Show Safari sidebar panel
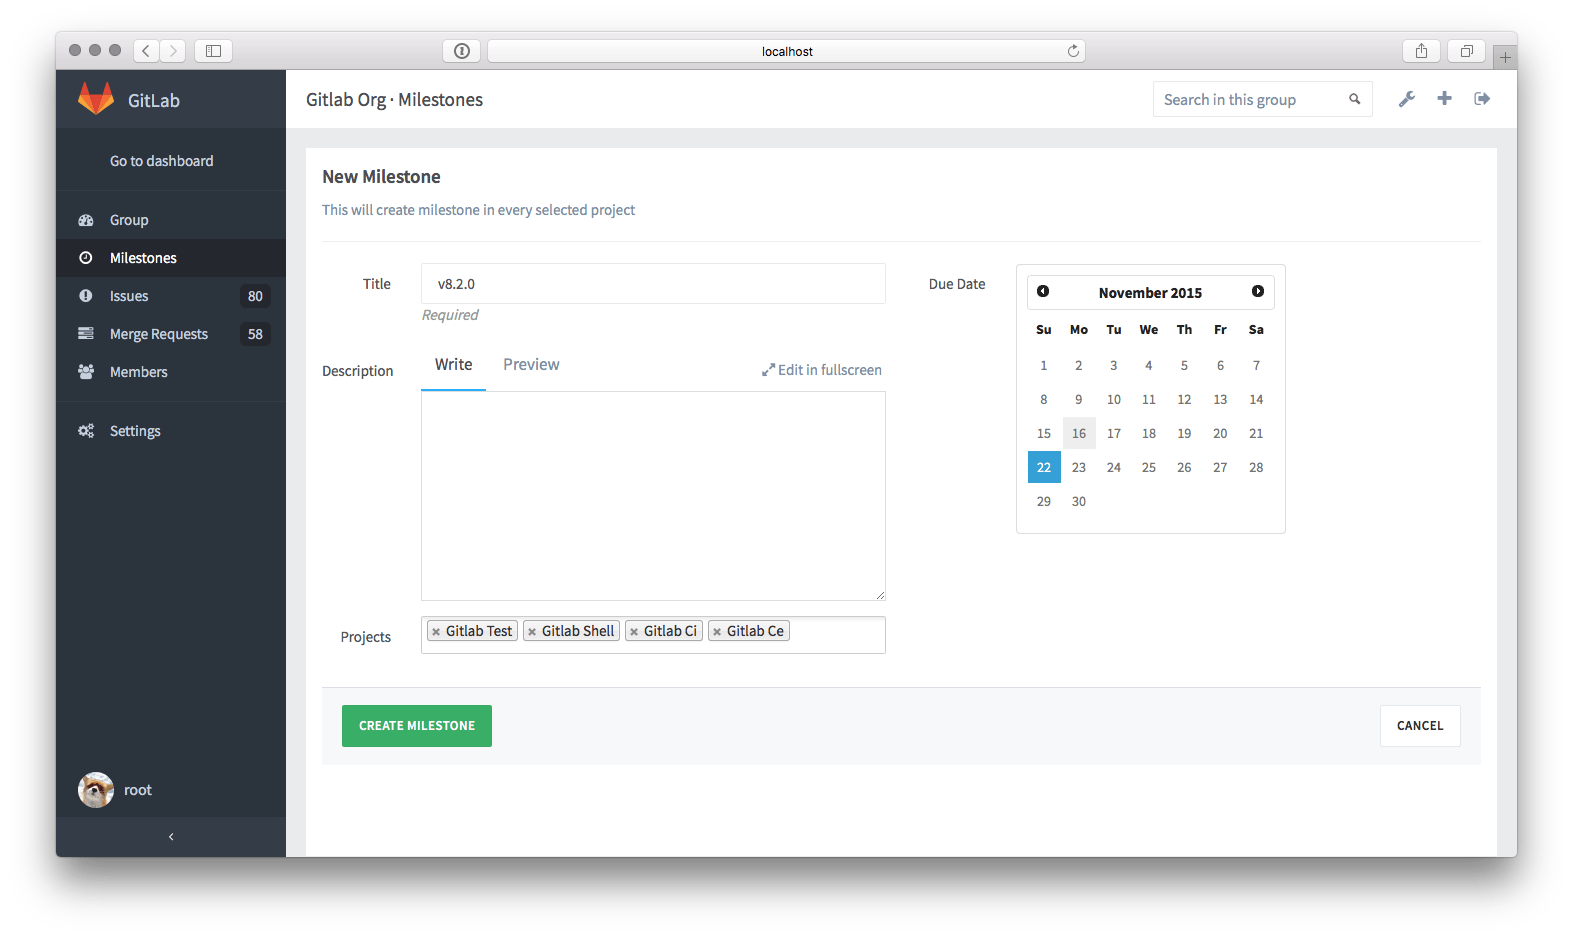 (x=213, y=51)
